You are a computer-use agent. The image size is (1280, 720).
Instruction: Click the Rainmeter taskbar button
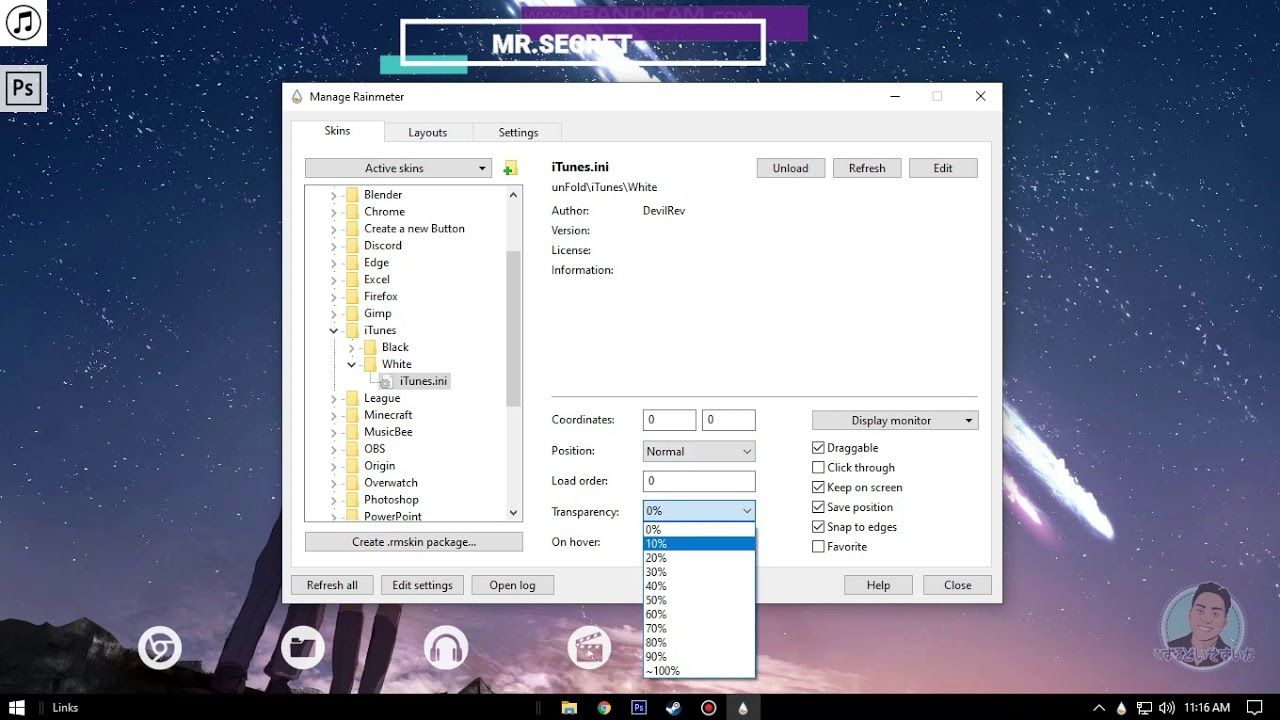(x=743, y=707)
